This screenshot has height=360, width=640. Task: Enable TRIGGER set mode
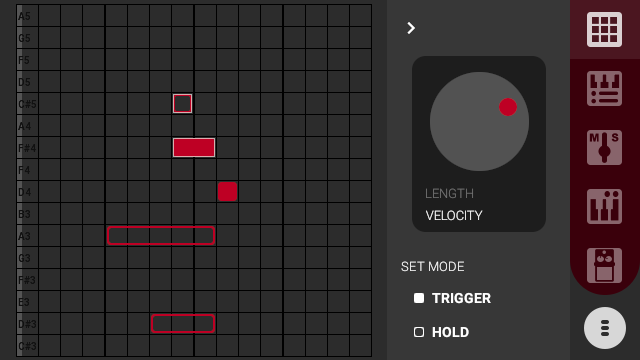pyautogui.click(x=452, y=298)
